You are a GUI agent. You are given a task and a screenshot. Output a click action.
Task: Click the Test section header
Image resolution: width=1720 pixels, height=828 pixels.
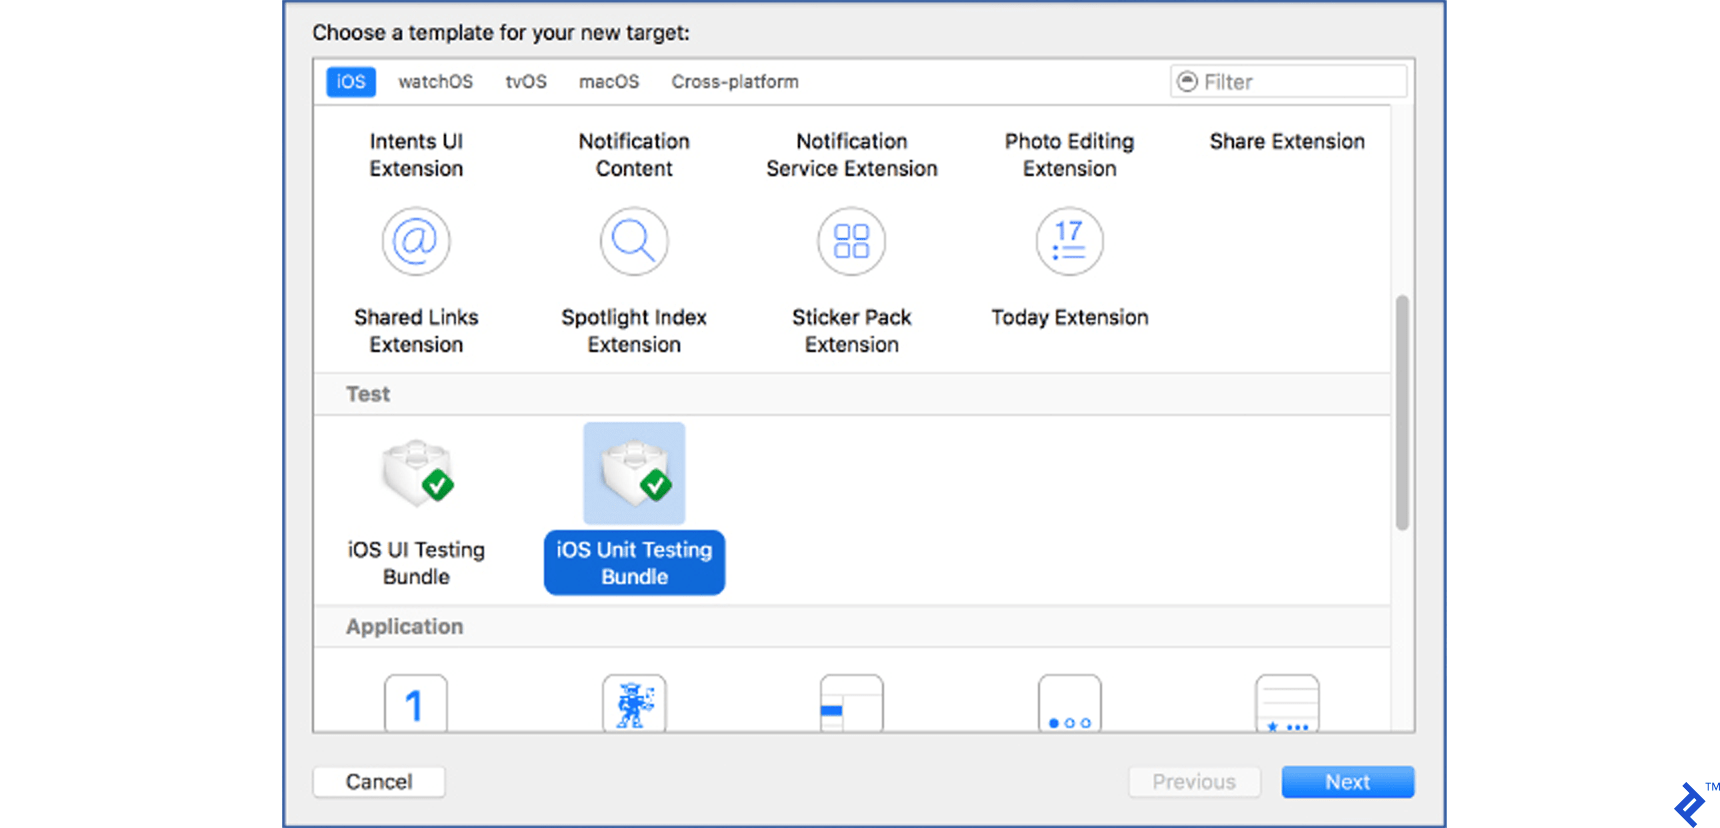tap(368, 394)
